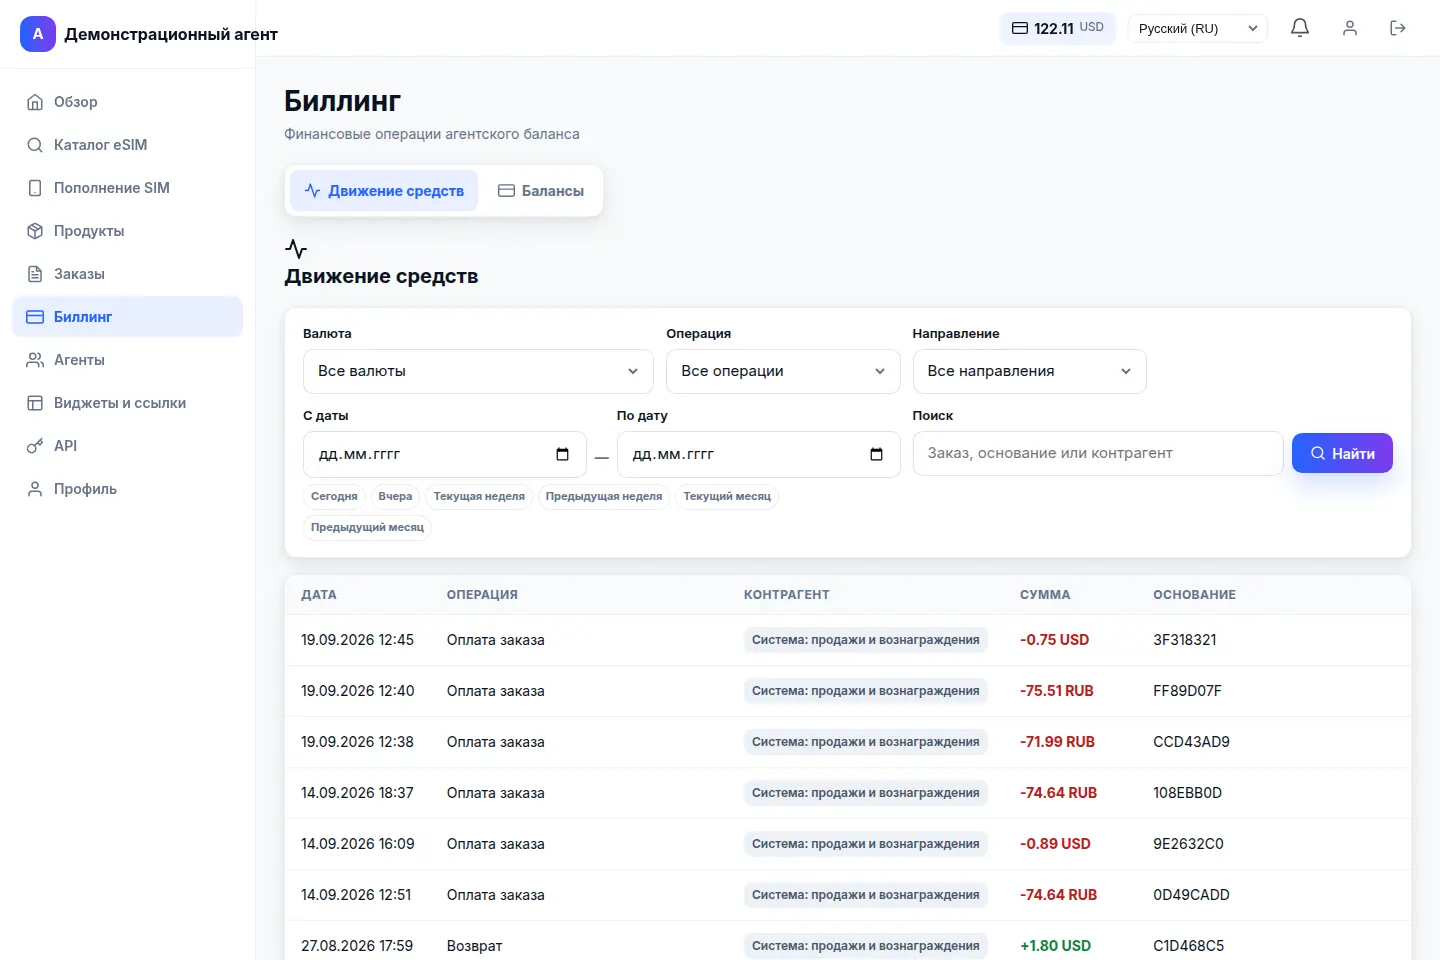Expand the 'Все операции' operation dropdown
Screen dimensions: 1440x960
click(x=783, y=371)
